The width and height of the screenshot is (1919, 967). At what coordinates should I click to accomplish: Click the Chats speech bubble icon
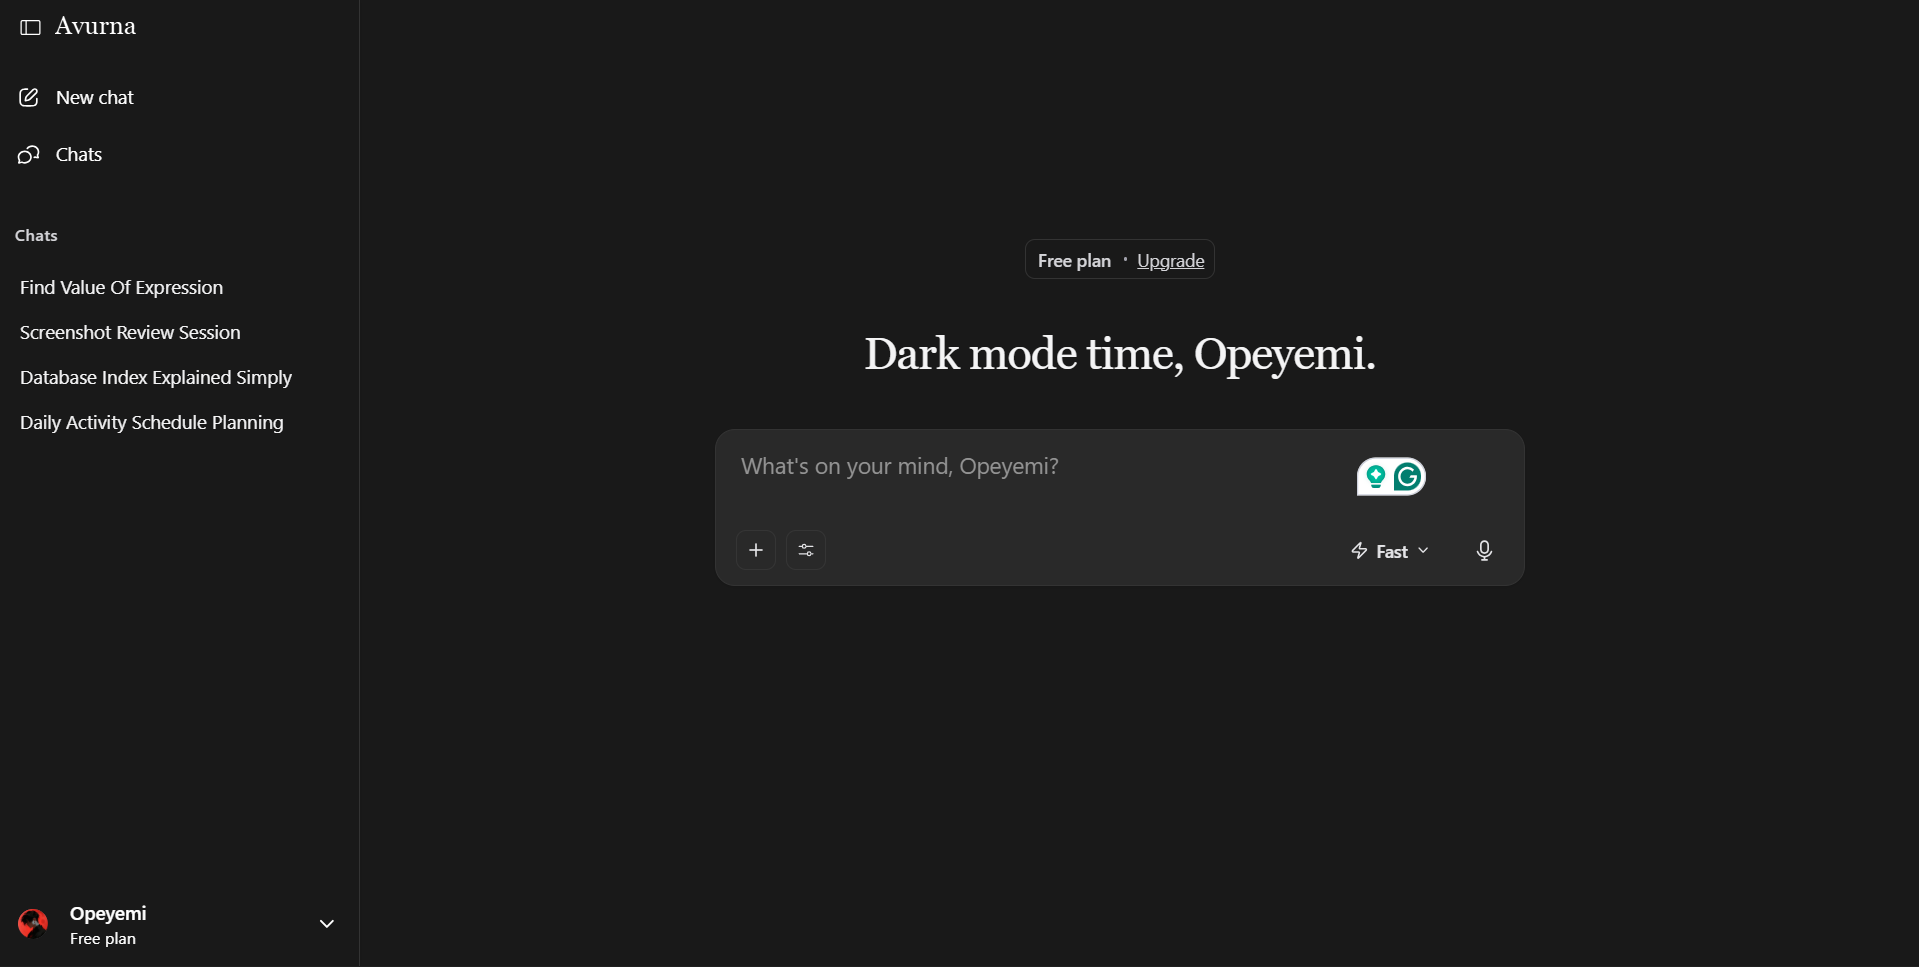coord(29,154)
